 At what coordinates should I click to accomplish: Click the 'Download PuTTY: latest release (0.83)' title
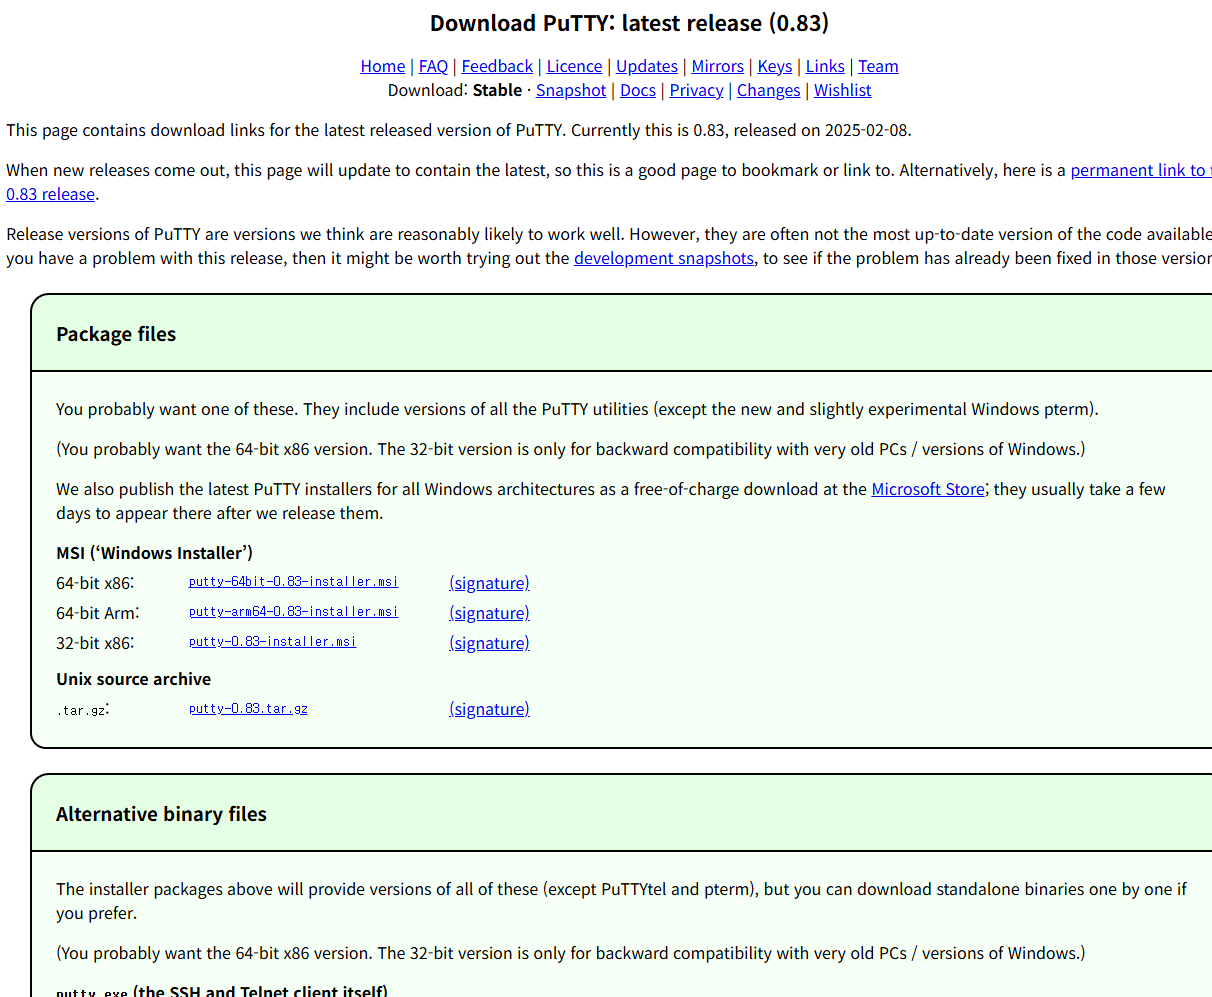(x=629, y=23)
